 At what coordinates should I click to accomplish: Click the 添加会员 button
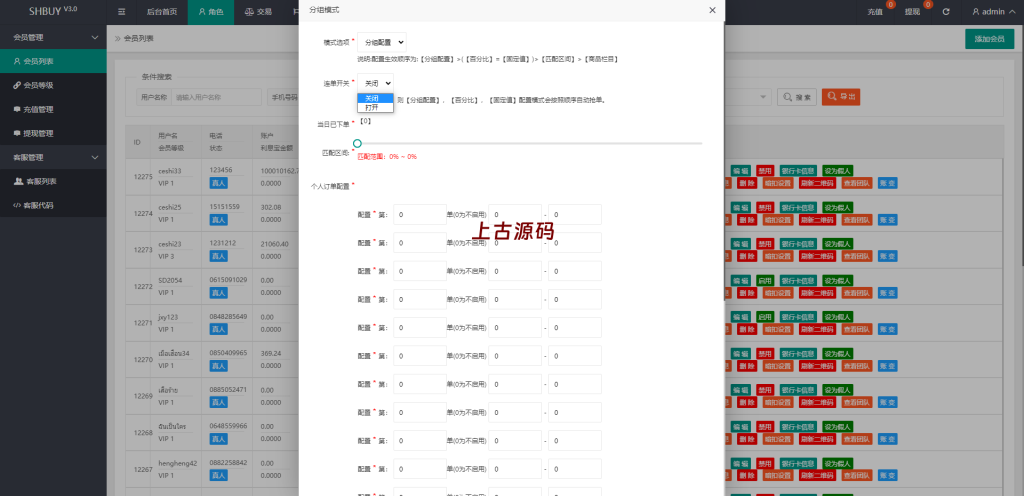pos(989,39)
